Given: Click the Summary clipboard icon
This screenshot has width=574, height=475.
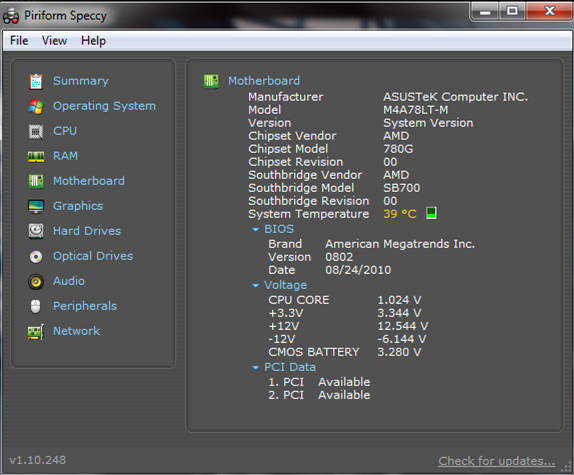Looking at the screenshot, I should pos(36,81).
